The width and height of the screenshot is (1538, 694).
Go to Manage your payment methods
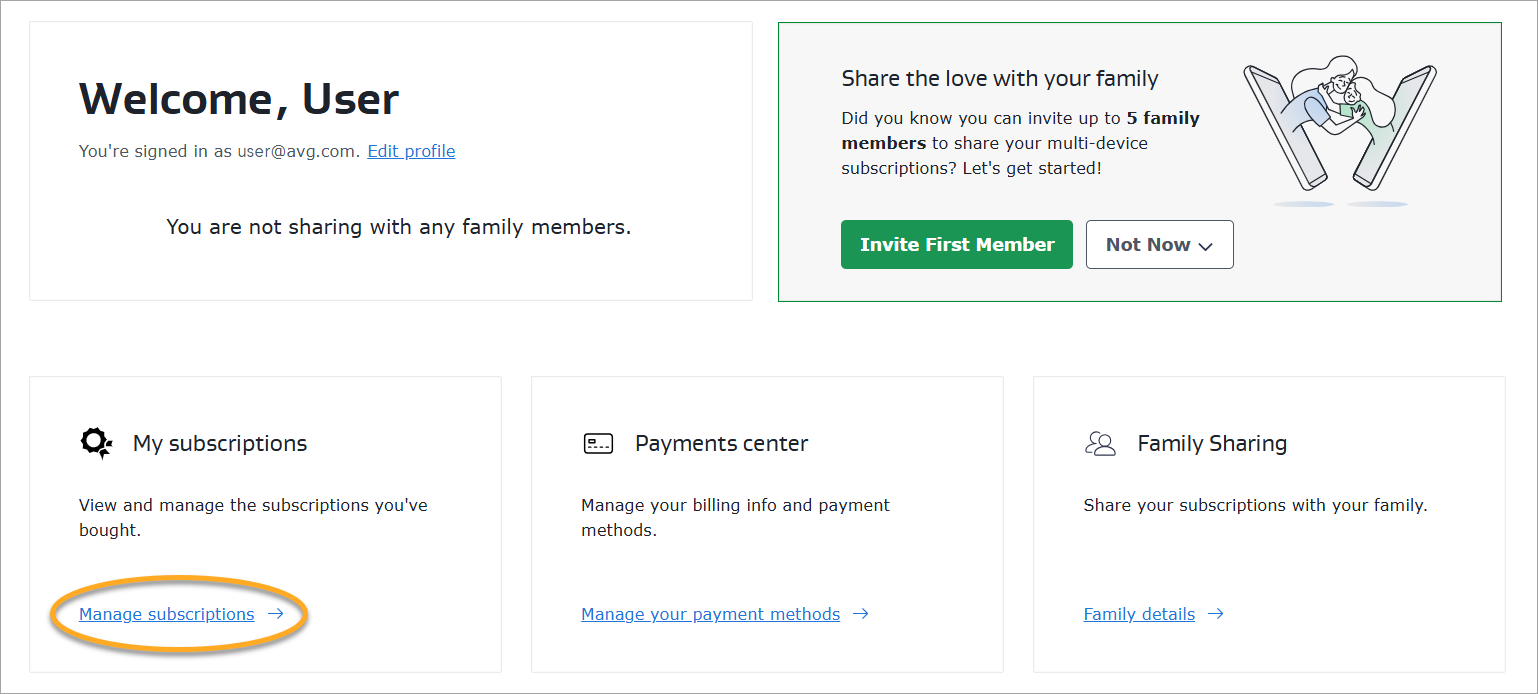click(x=710, y=614)
